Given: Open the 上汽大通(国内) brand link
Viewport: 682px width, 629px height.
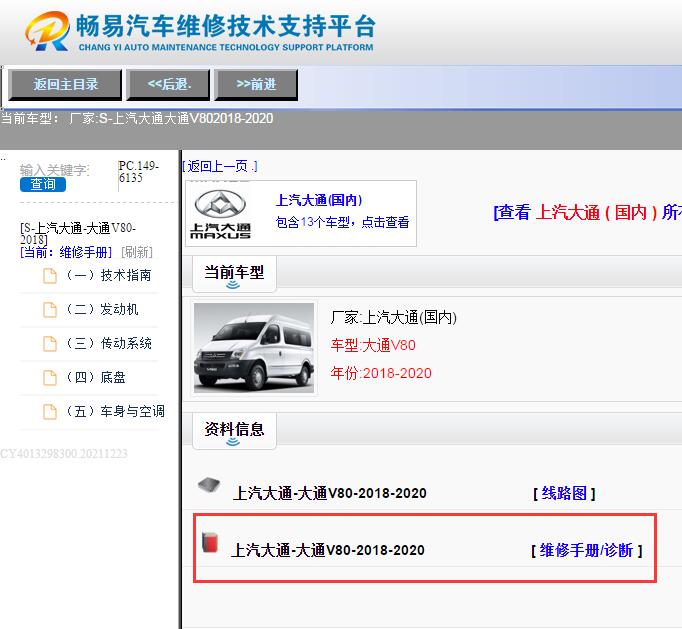Looking at the screenshot, I should coord(319,200).
